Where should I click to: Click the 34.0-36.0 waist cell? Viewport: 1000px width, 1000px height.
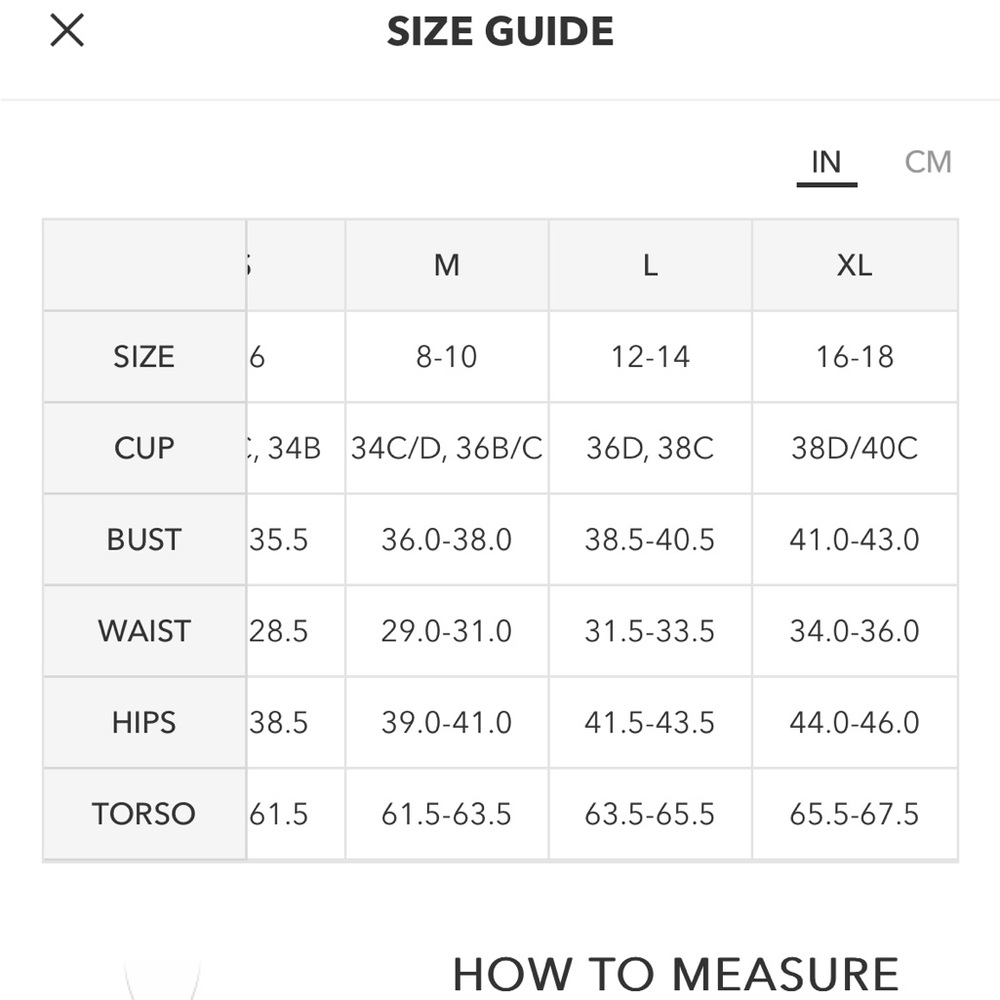point(855,631)
